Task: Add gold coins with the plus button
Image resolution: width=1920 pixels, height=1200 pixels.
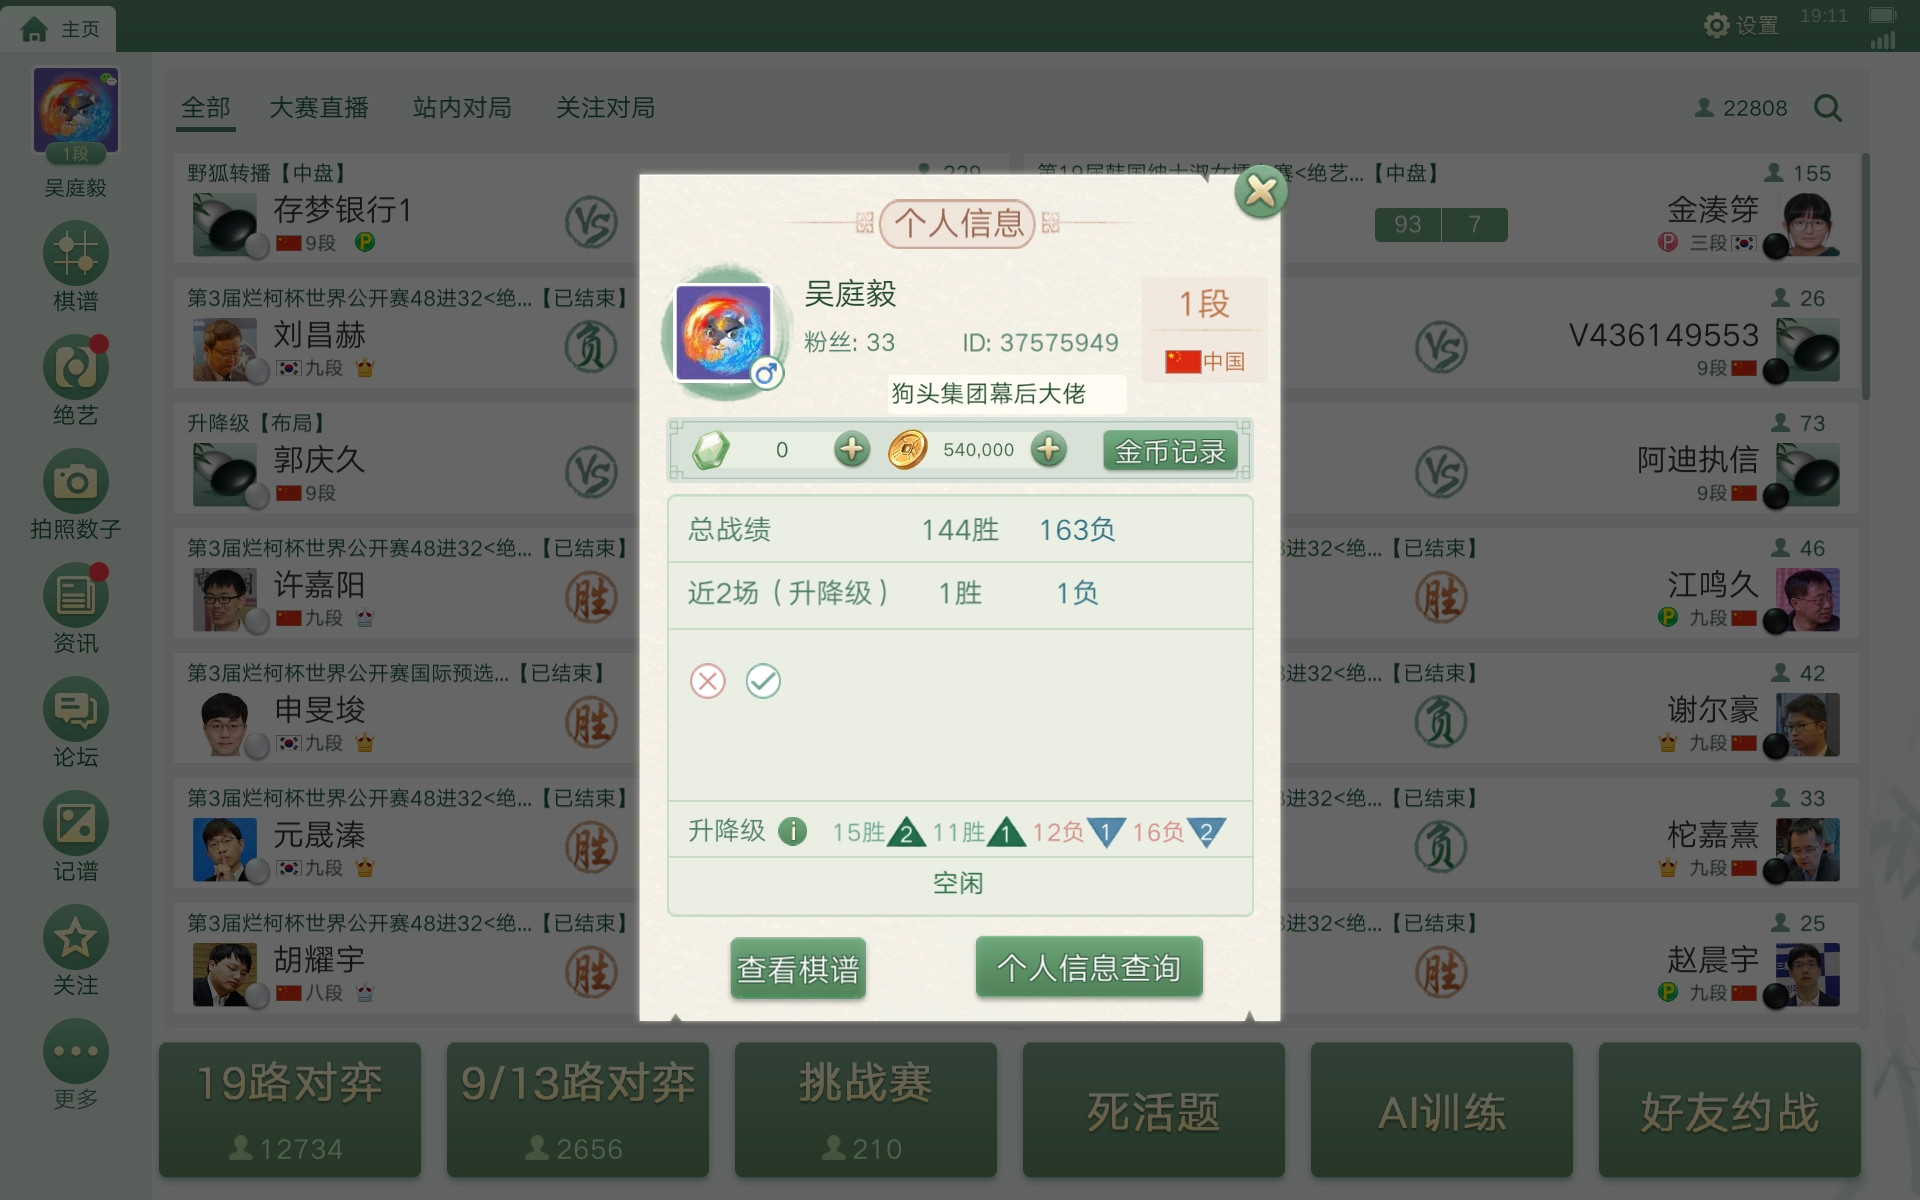Action: [x=1048, y=449]
